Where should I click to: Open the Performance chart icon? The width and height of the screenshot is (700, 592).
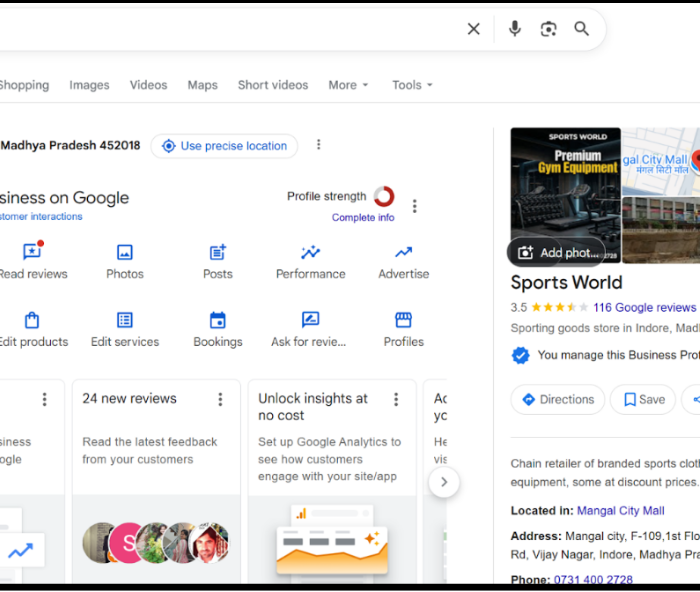311,252
